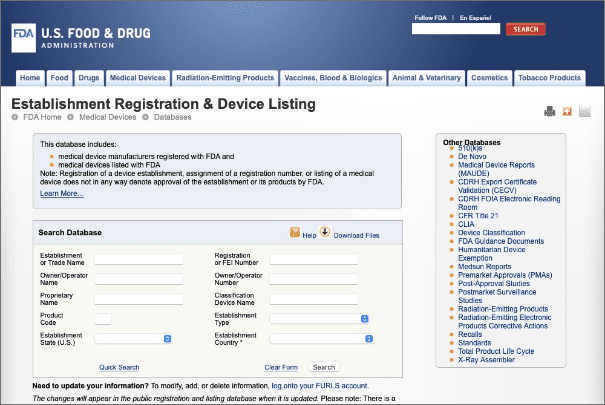
Task: Open the Radiation-Emitting Products database link
Action: pos(503,309)
